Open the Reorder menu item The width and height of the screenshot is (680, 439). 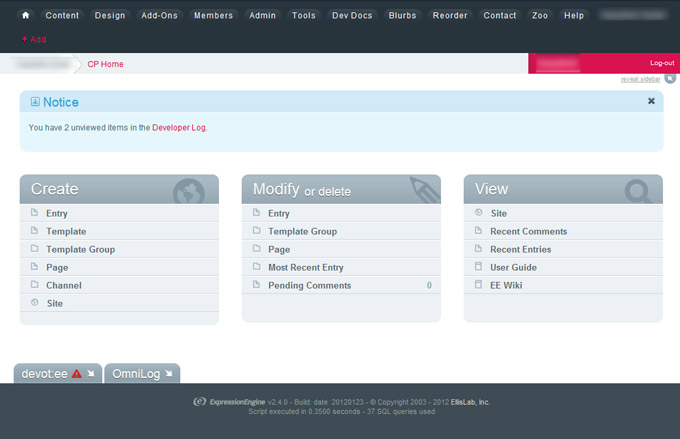coord(450,16)
